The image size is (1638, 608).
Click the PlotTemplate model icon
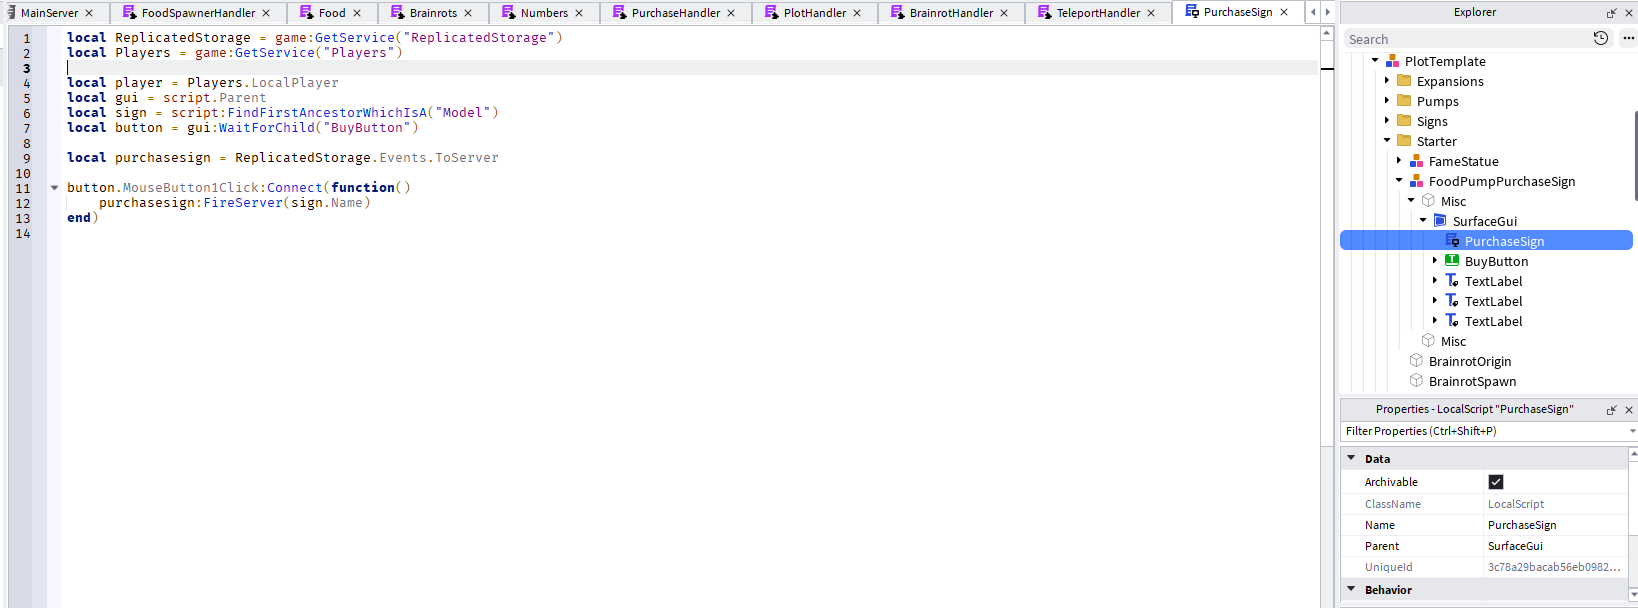[1392, 61]
